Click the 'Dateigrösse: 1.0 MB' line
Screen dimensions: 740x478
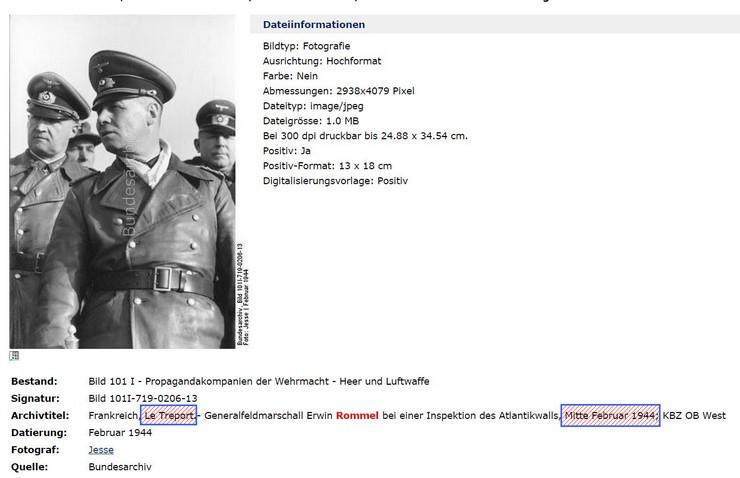(x=311, y=121)
